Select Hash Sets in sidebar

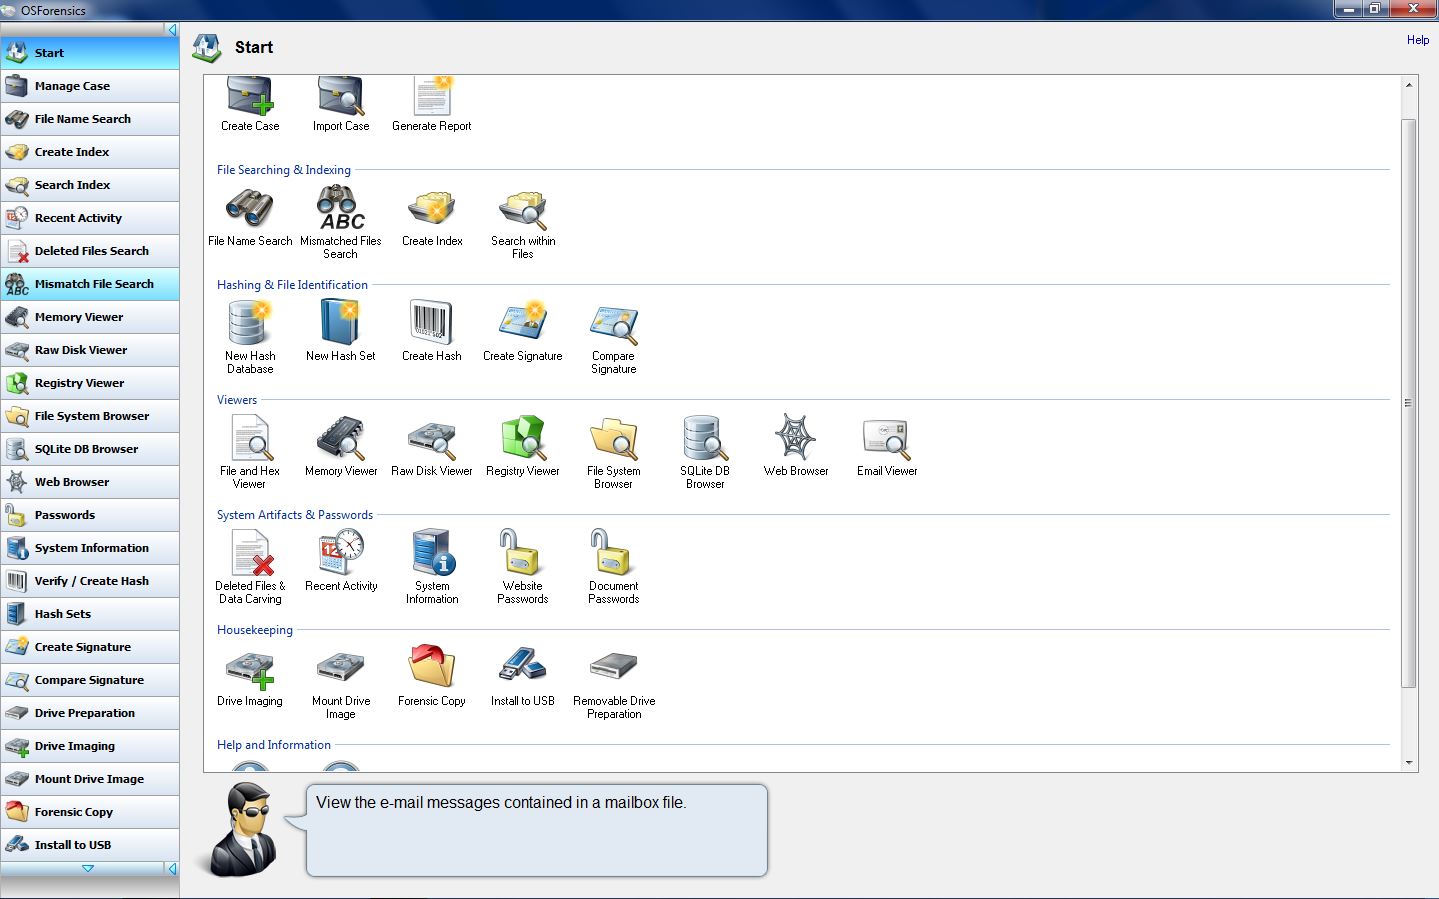90,614
